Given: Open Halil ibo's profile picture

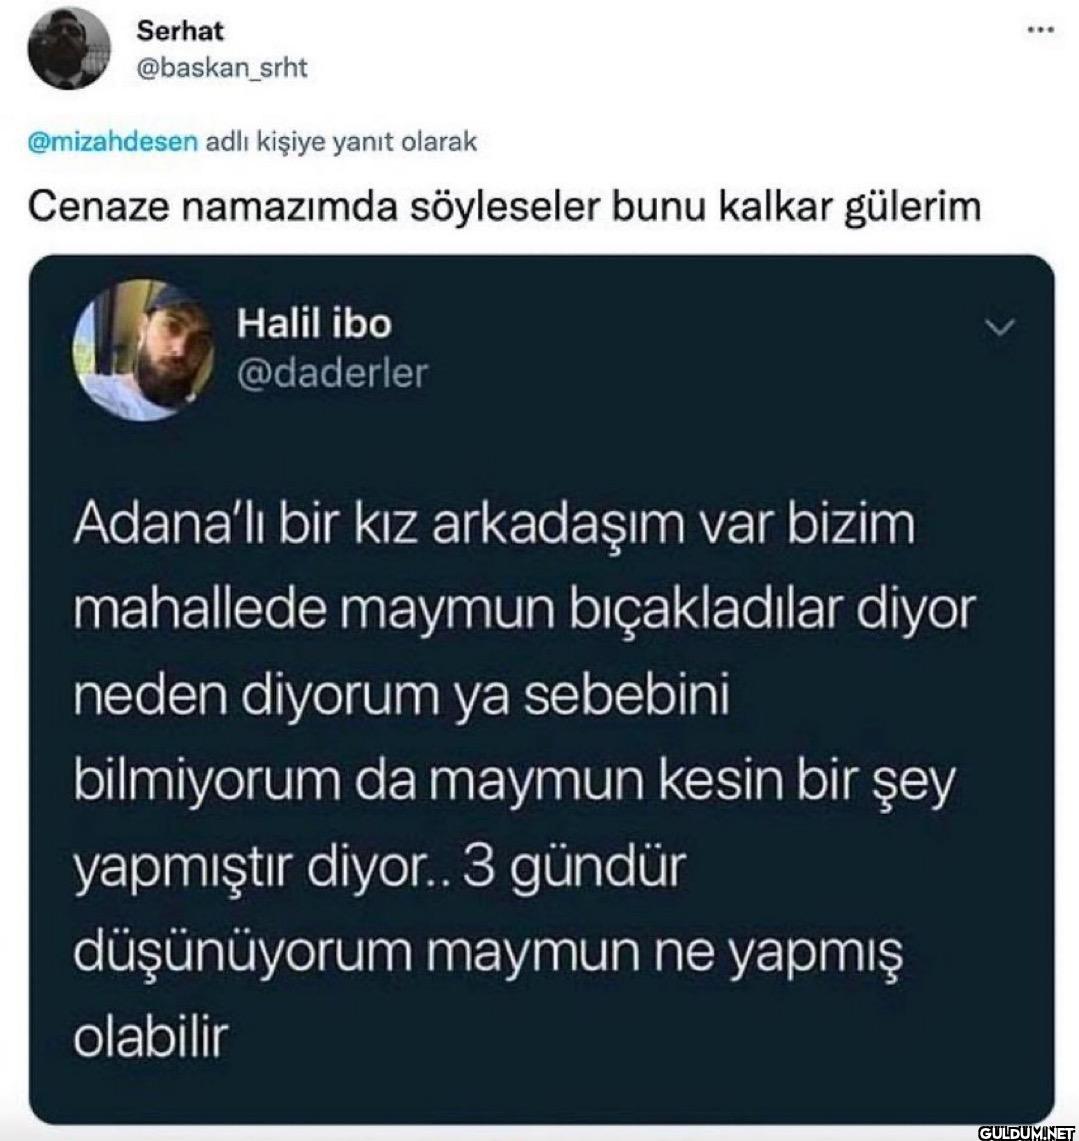Looking at the screenshot, I should [145, 350].
